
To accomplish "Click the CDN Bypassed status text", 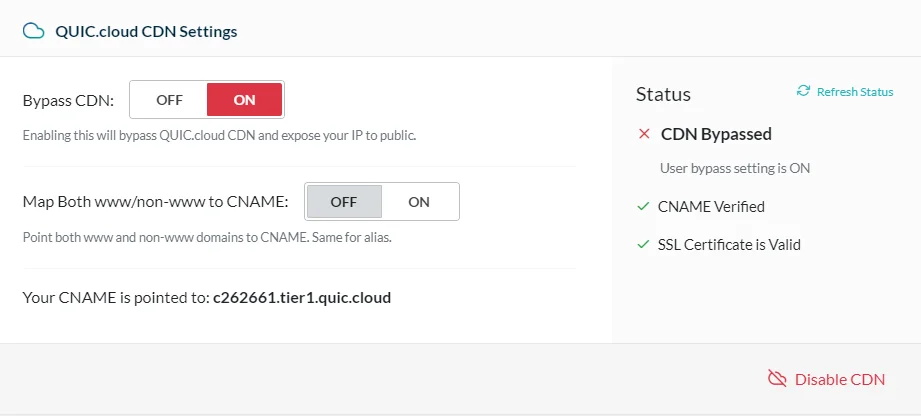I will pyautogui.click(x=716, y=134).
